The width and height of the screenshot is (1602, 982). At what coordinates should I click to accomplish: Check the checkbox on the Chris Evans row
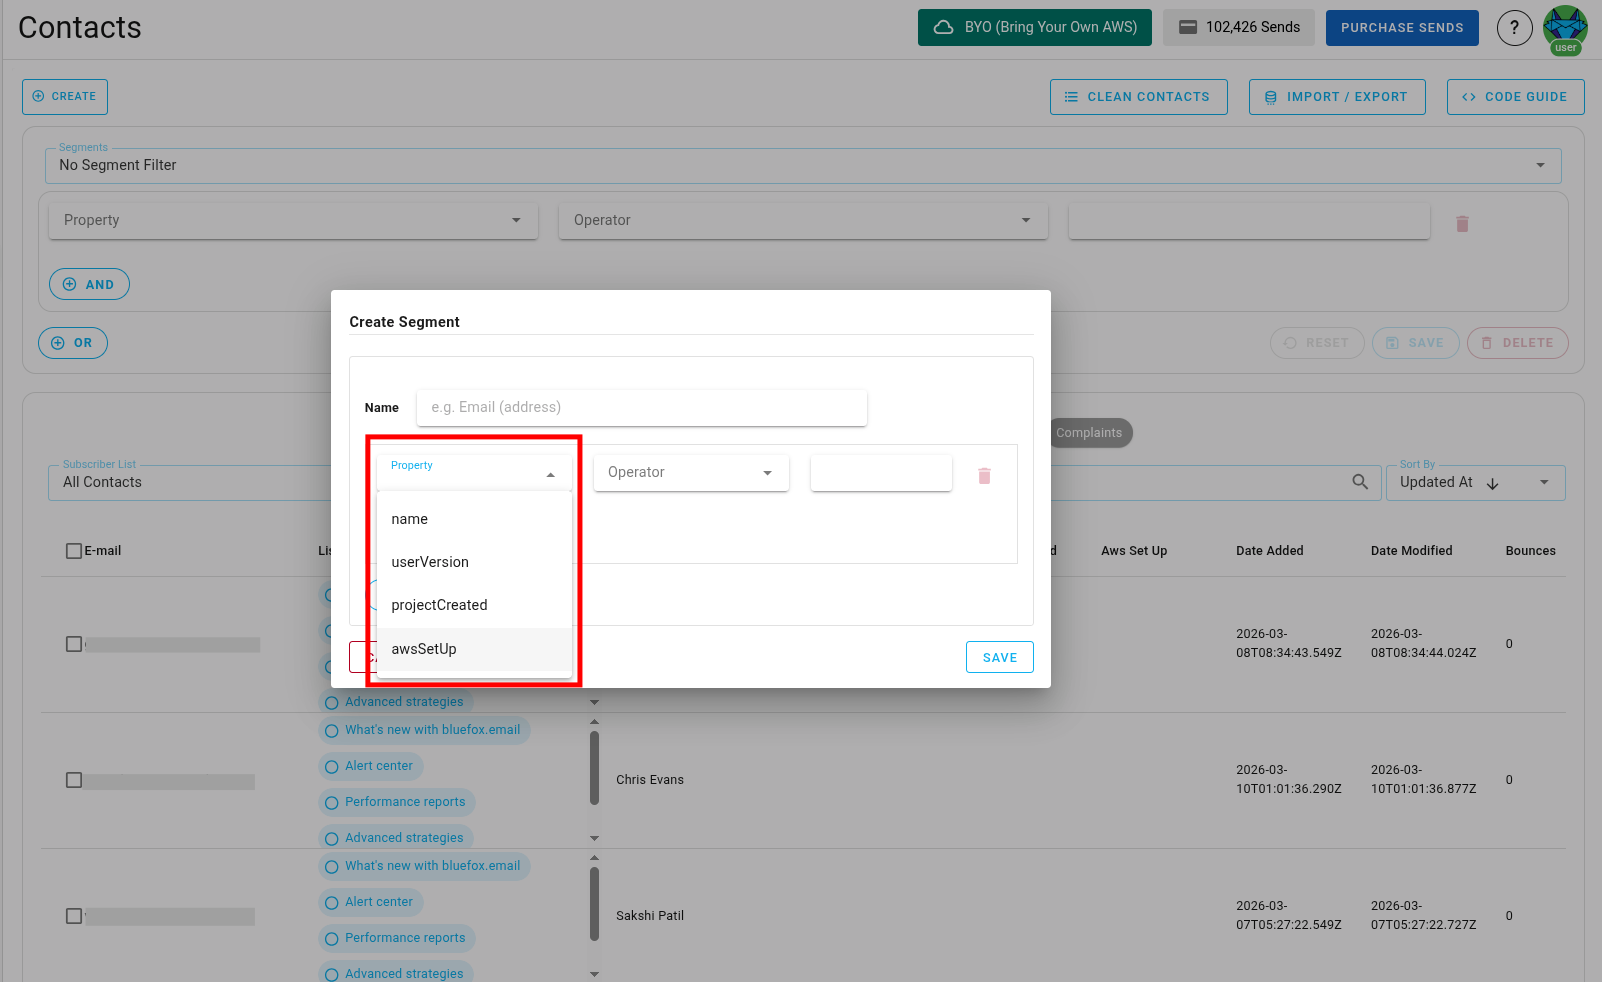pos(73,780)
